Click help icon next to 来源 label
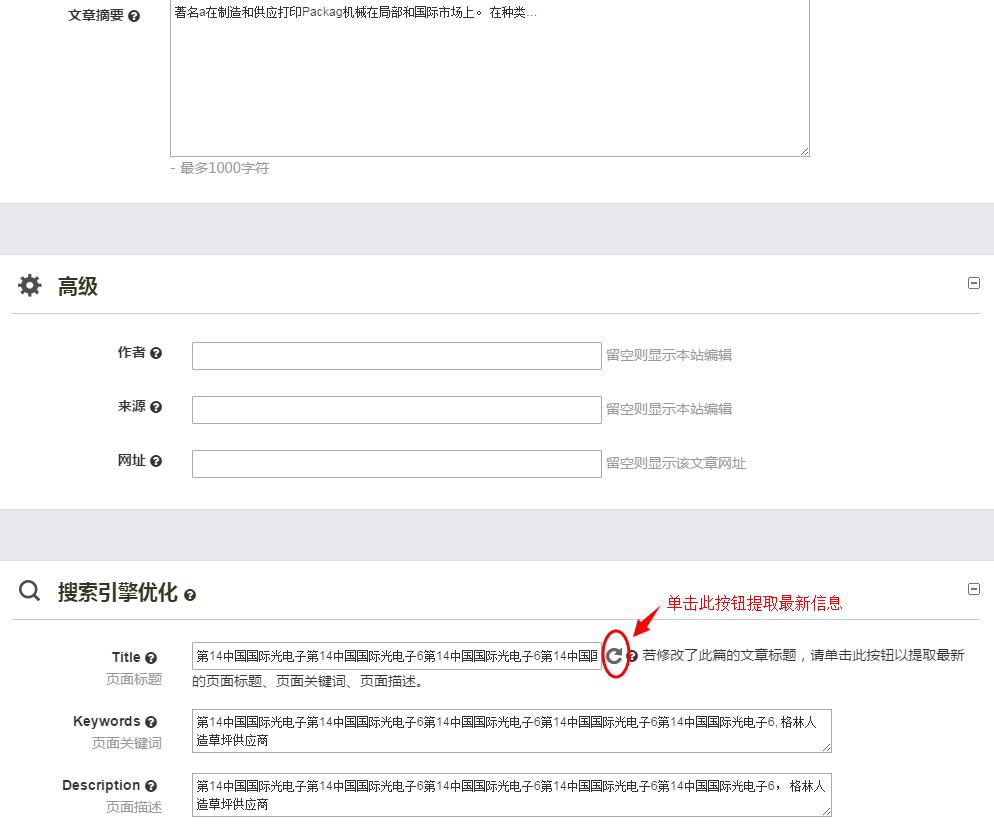The image size is (994, 839). click(156, 407)
